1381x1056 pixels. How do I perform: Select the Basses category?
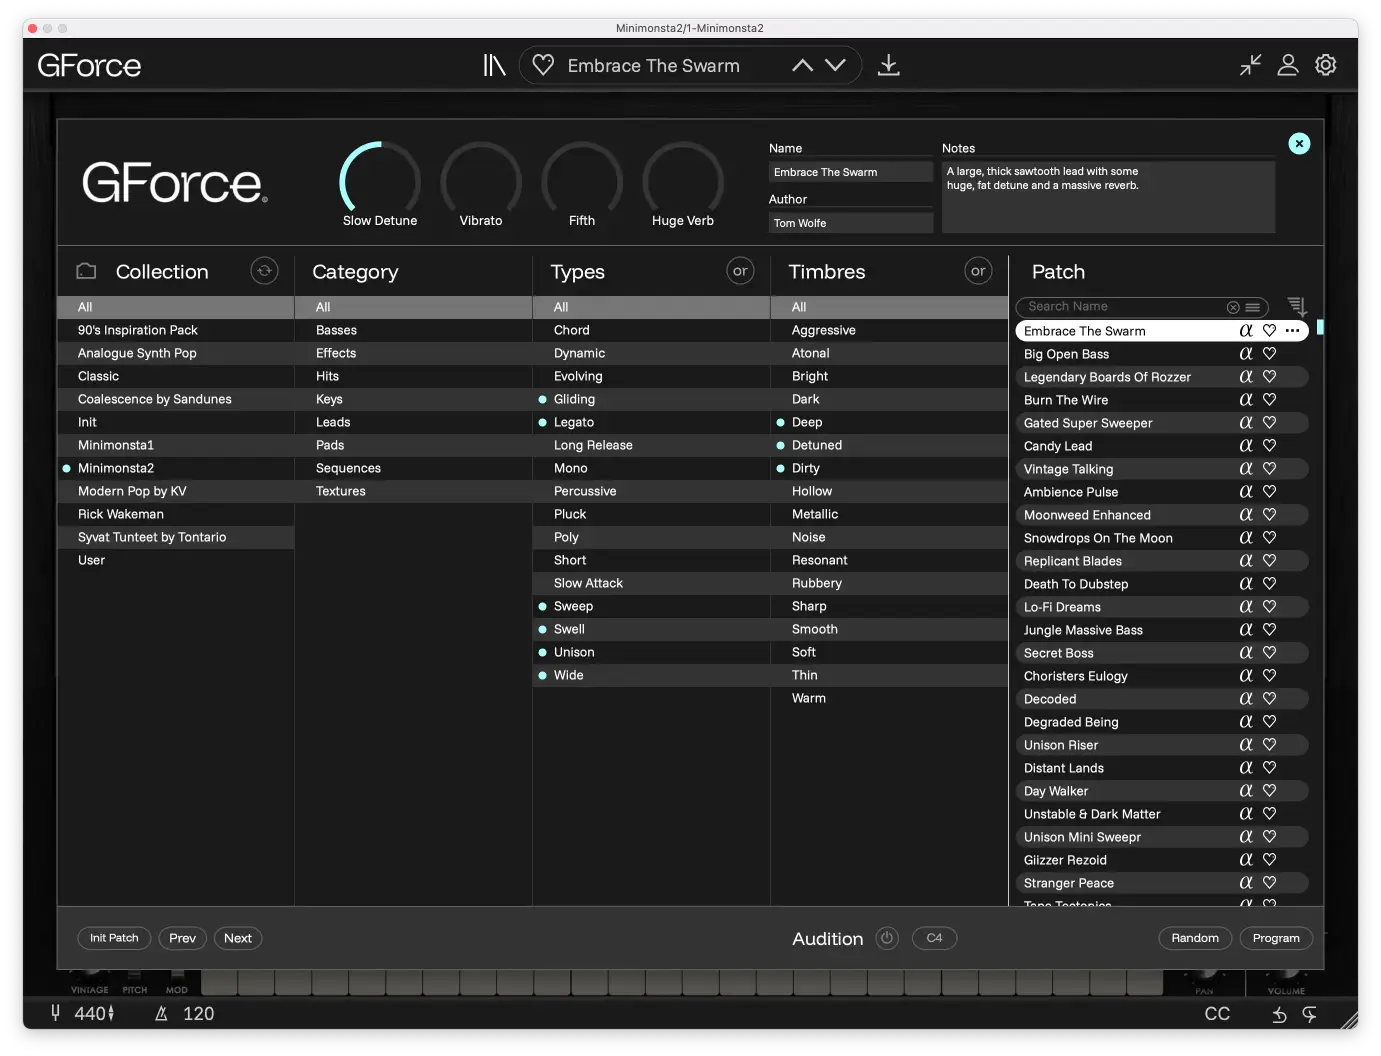click(x=414, y=330)
